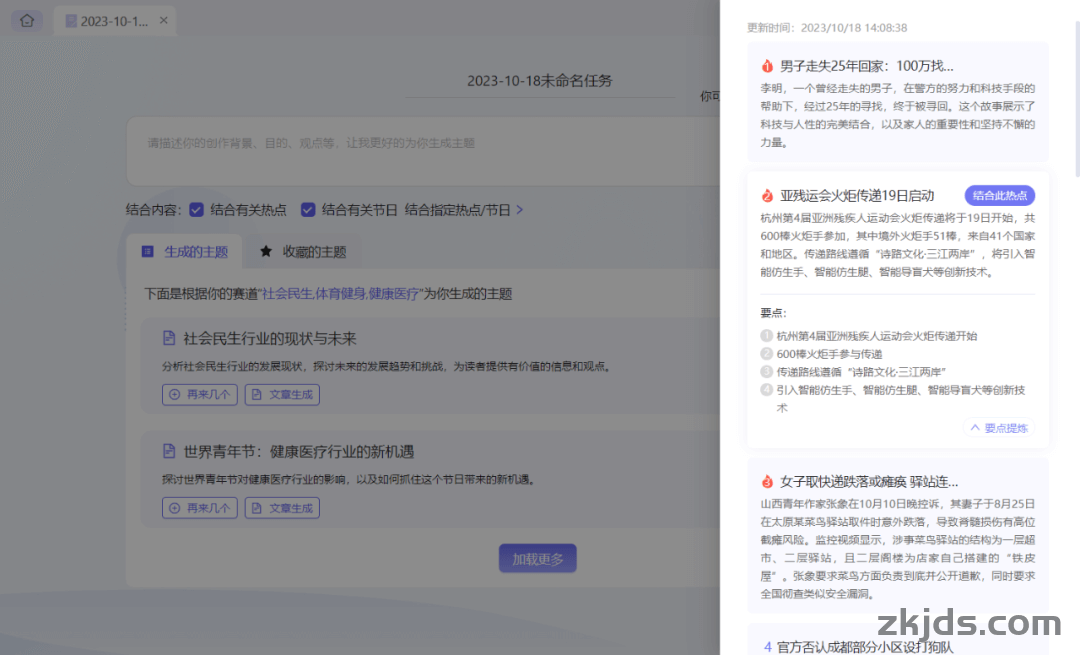Toggle the 结合有关热点 checkbox
This screenshot has width=1080, height=655.
[196, 209]
